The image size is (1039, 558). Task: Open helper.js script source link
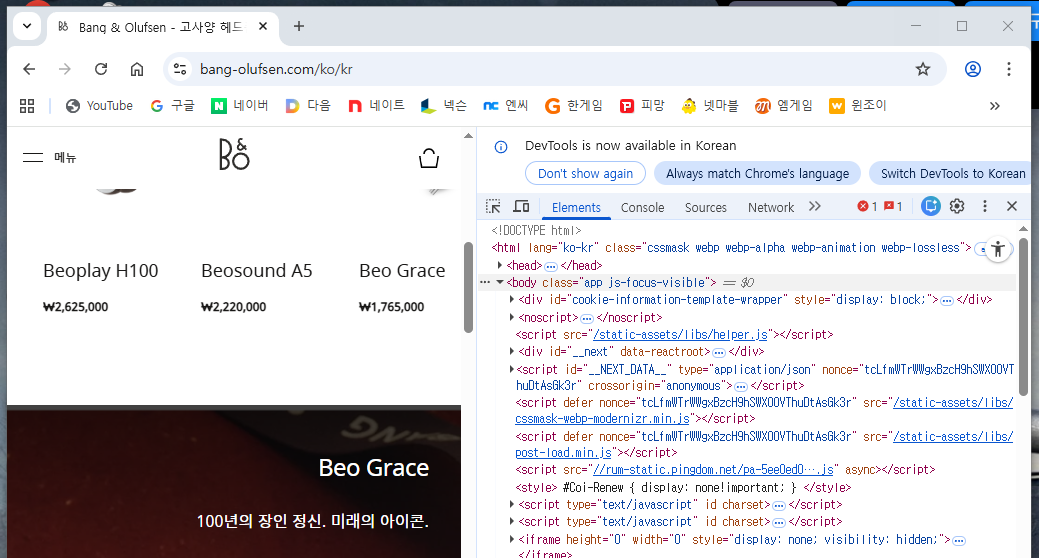[681, 335]
